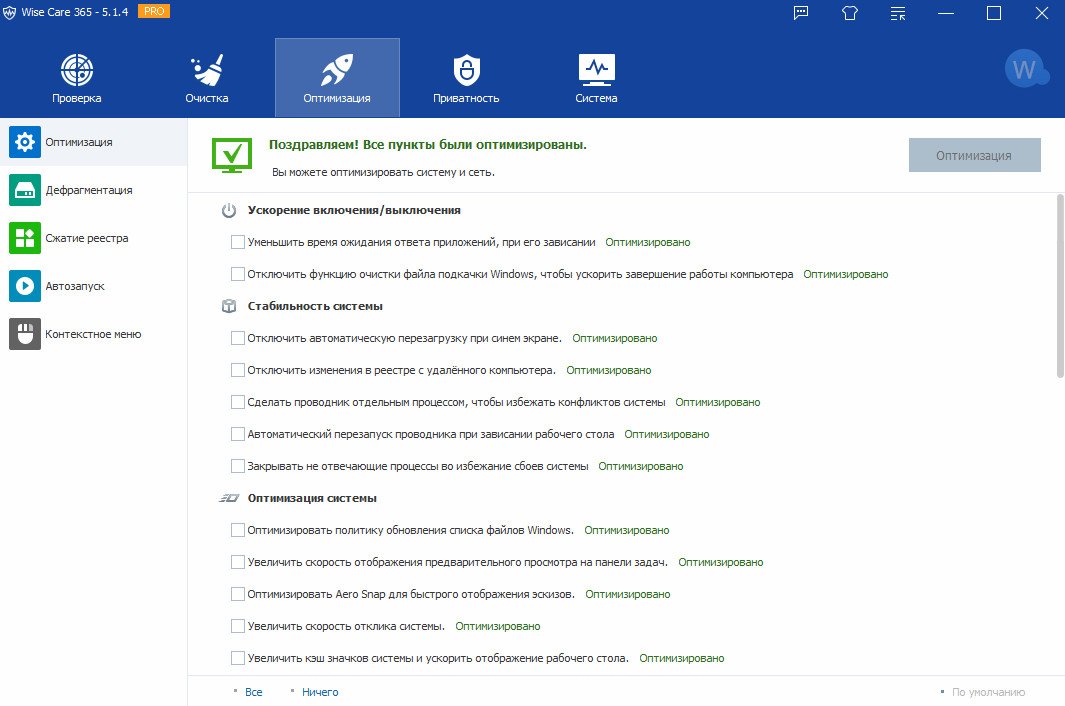Viewport: 1065px width, 706px height.
Task: Check the Aero Snap optimization checkbox
Action: coord(238,594)
